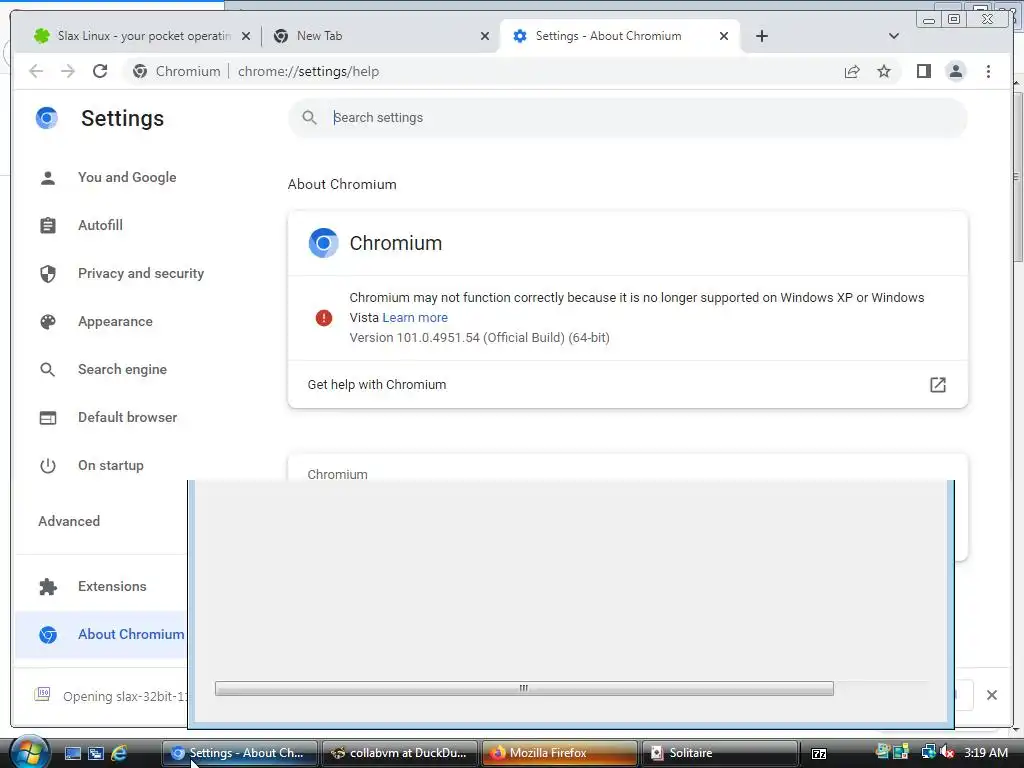Click the 7z tray icon

[x=819, y=754]
